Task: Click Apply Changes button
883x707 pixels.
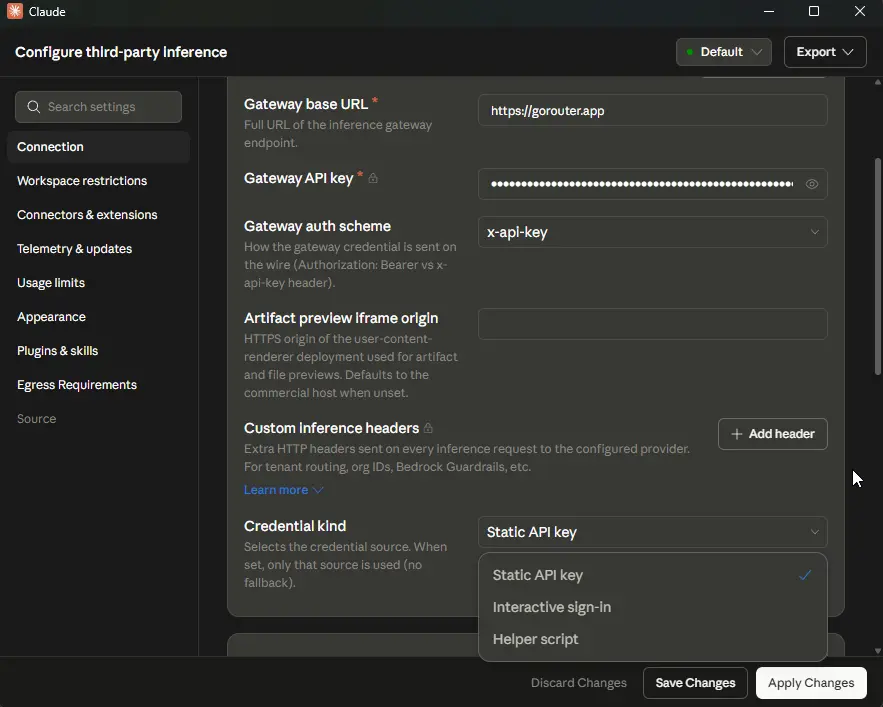Action: pos(811,683)
